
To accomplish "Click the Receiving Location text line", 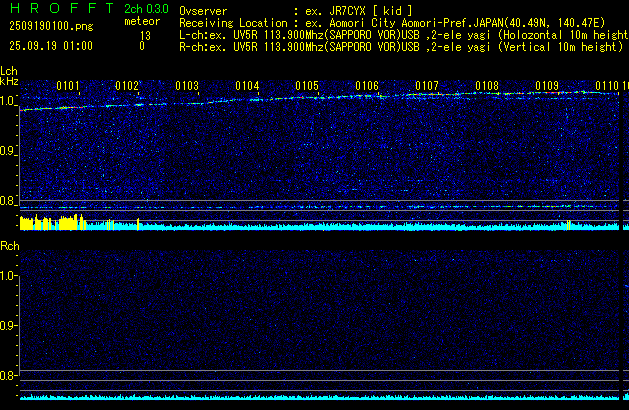I will [400, 21].
